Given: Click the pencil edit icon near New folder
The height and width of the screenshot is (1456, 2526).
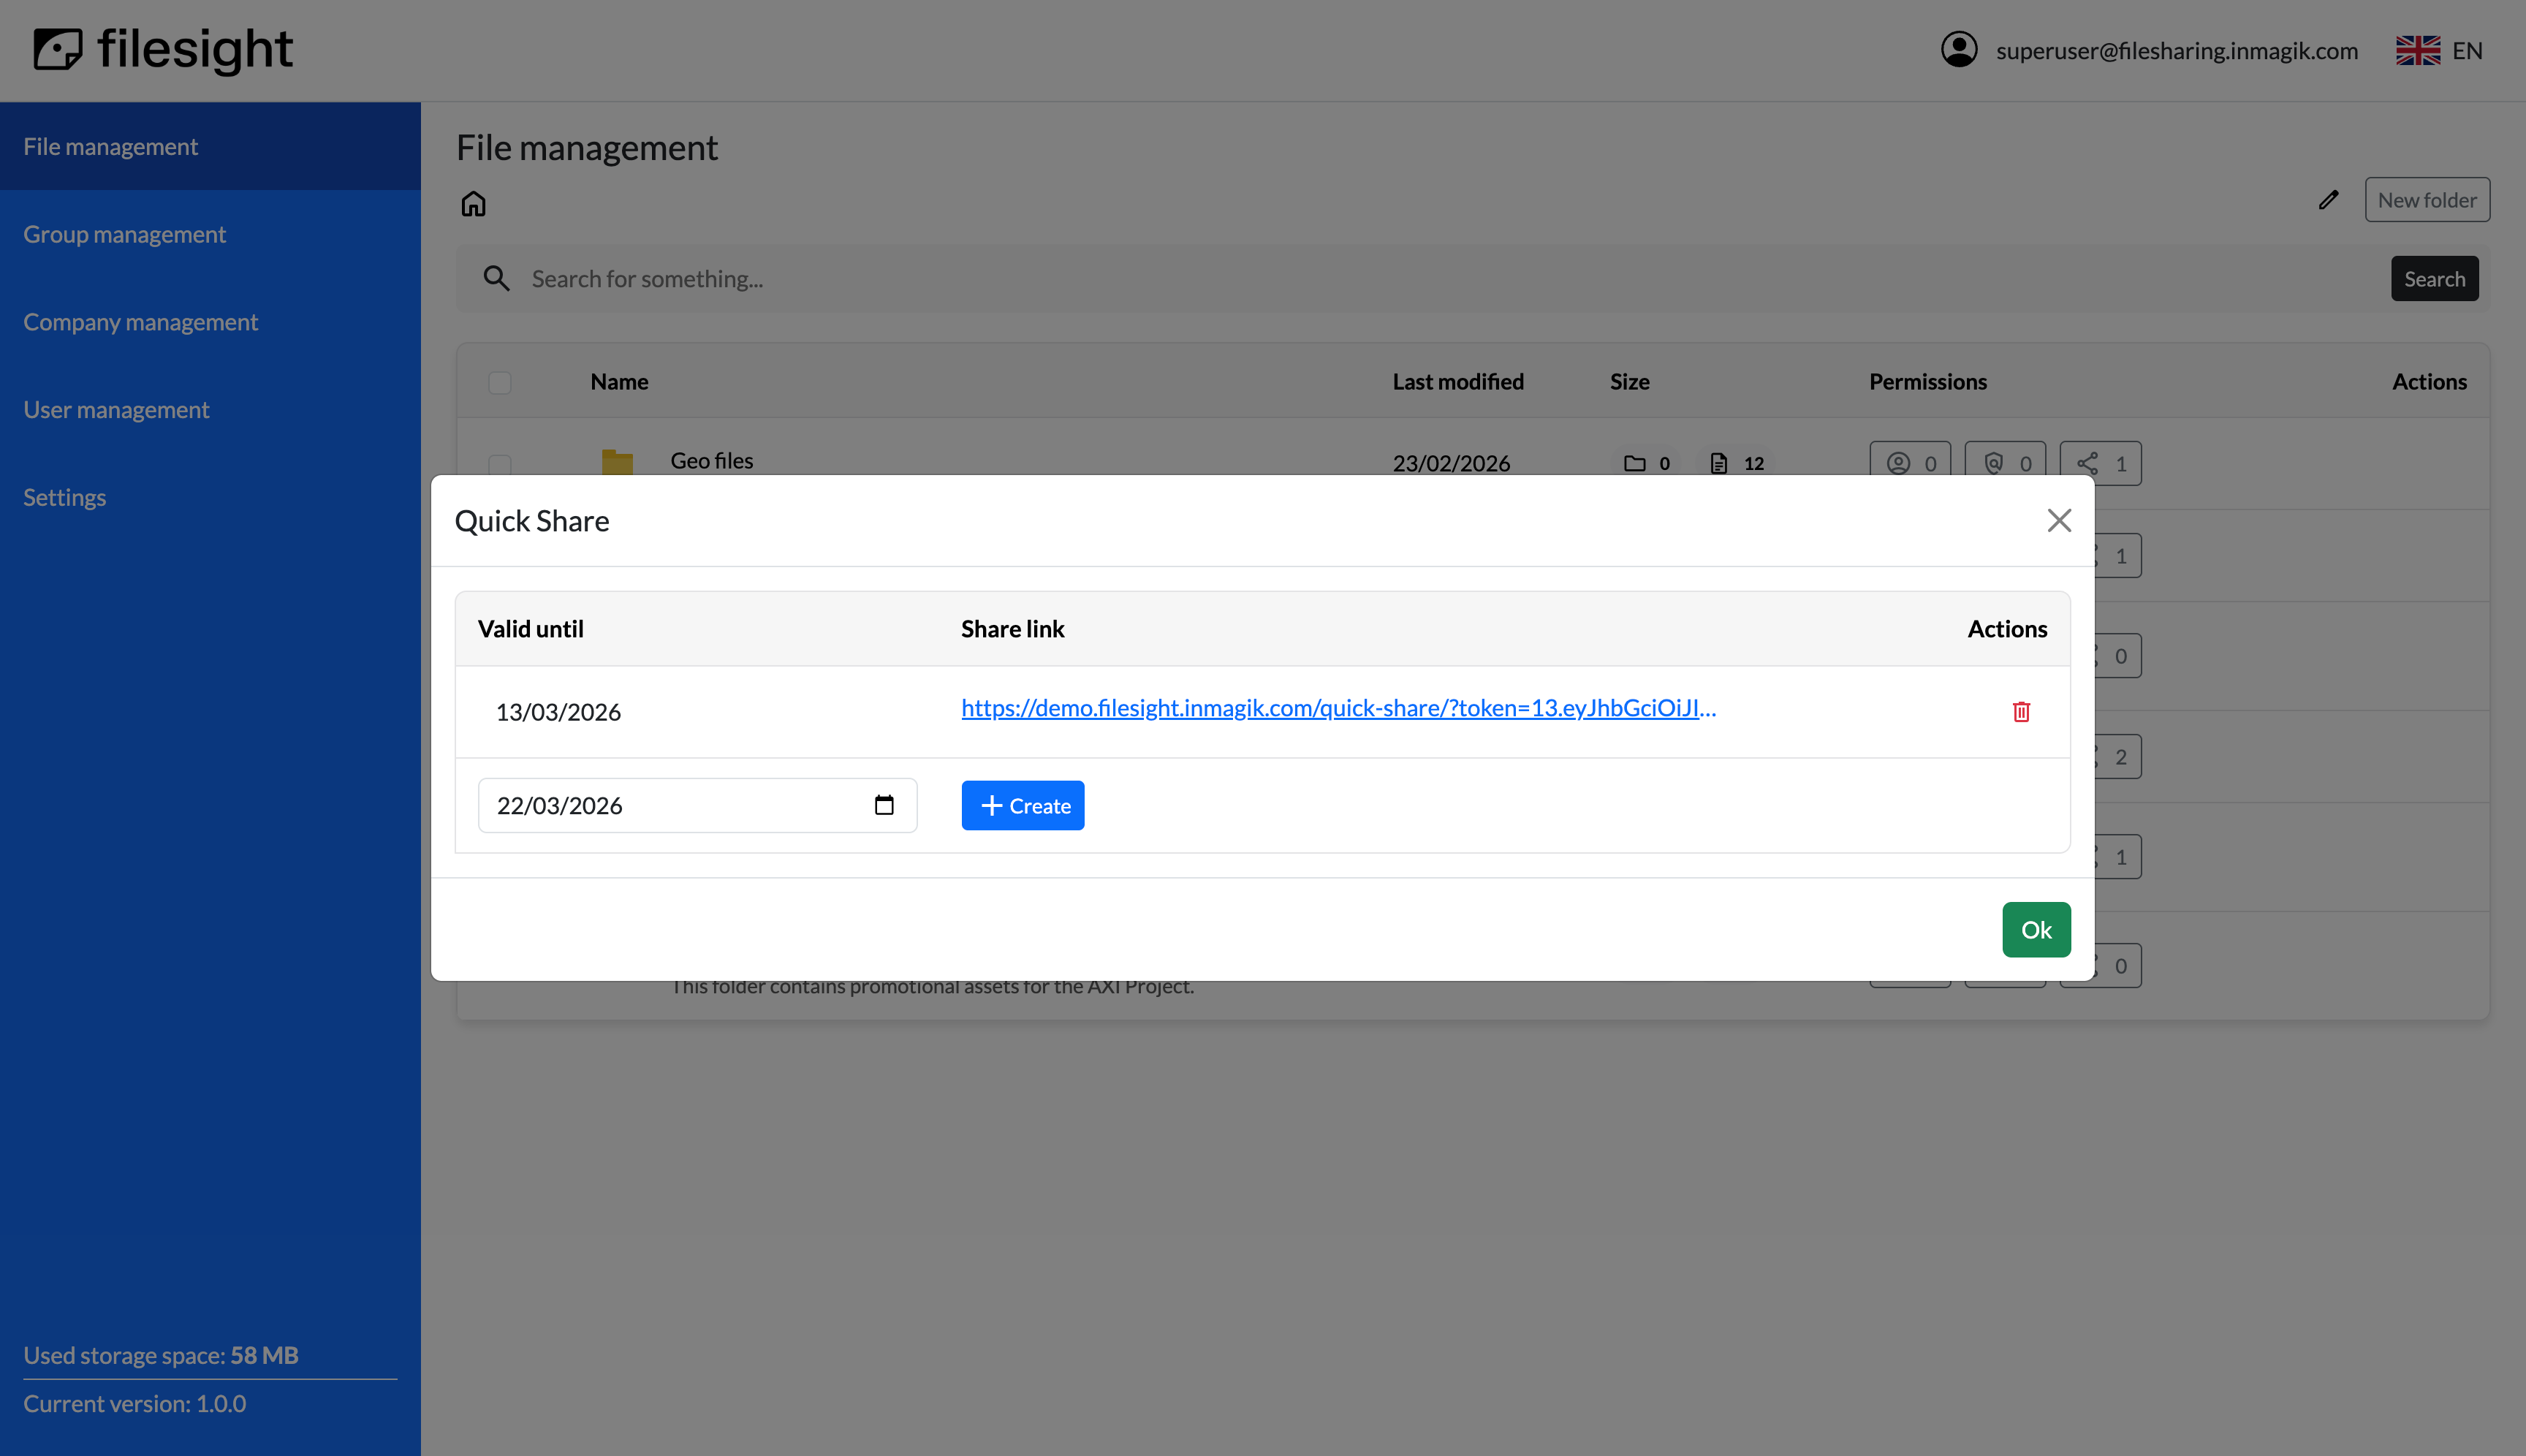Looking at the screenshot, I should tap(2328, 200).
